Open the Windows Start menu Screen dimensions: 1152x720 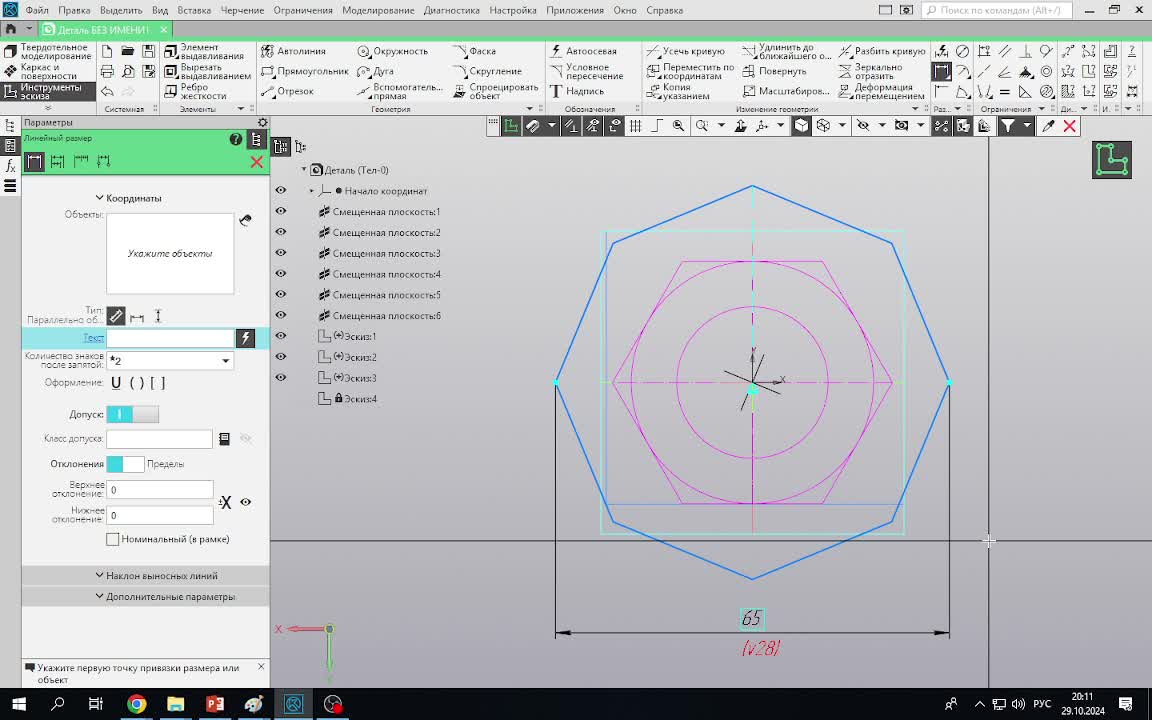pyautogui.click(x=19, y=704)
